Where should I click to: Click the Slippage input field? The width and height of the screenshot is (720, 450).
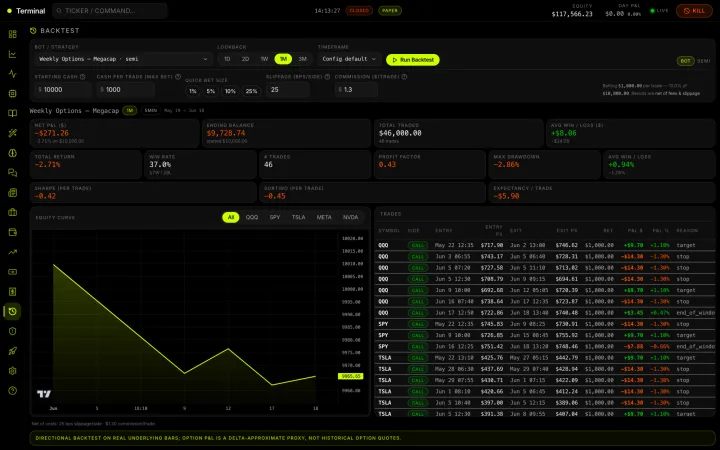(287, 90)
